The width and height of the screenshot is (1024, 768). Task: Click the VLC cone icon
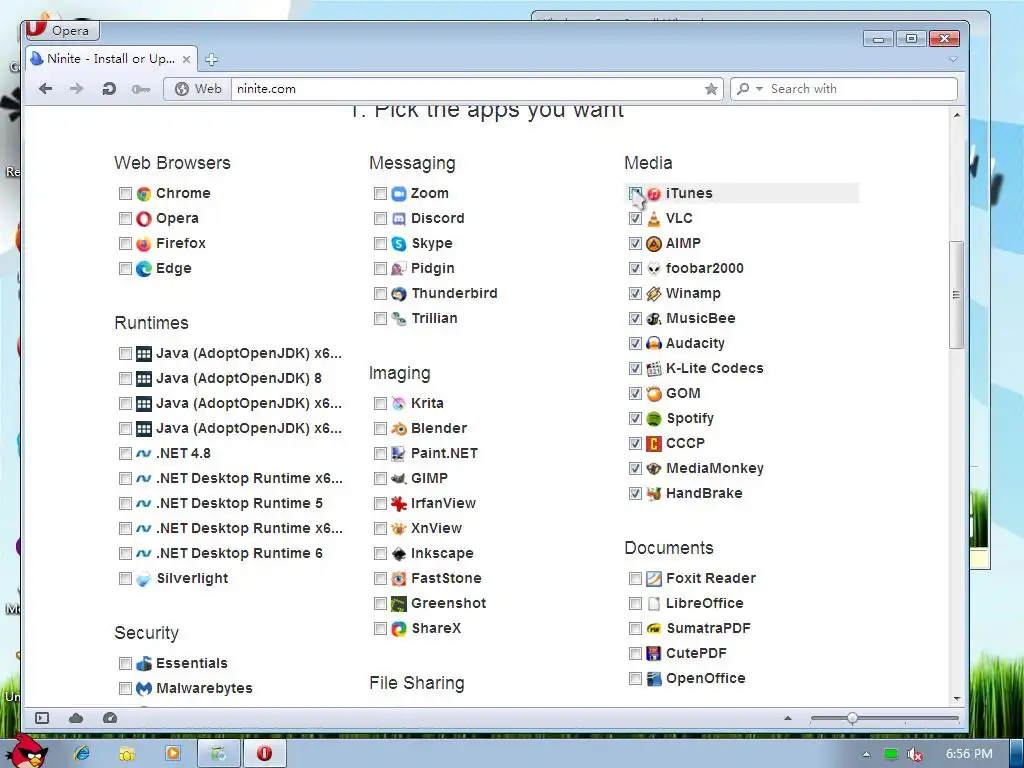pos(654,219)
